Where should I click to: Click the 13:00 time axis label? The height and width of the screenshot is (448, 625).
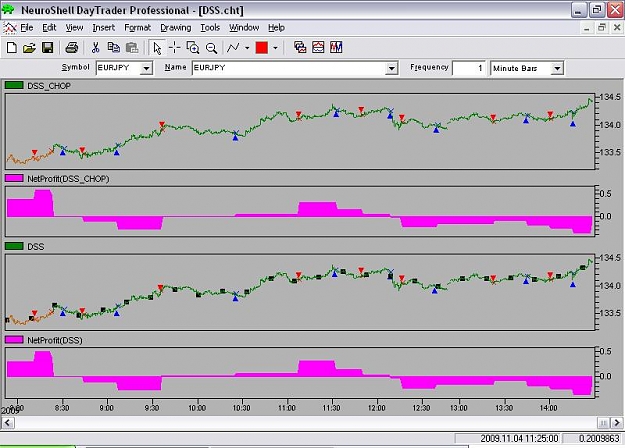click(x=458, y=408)
